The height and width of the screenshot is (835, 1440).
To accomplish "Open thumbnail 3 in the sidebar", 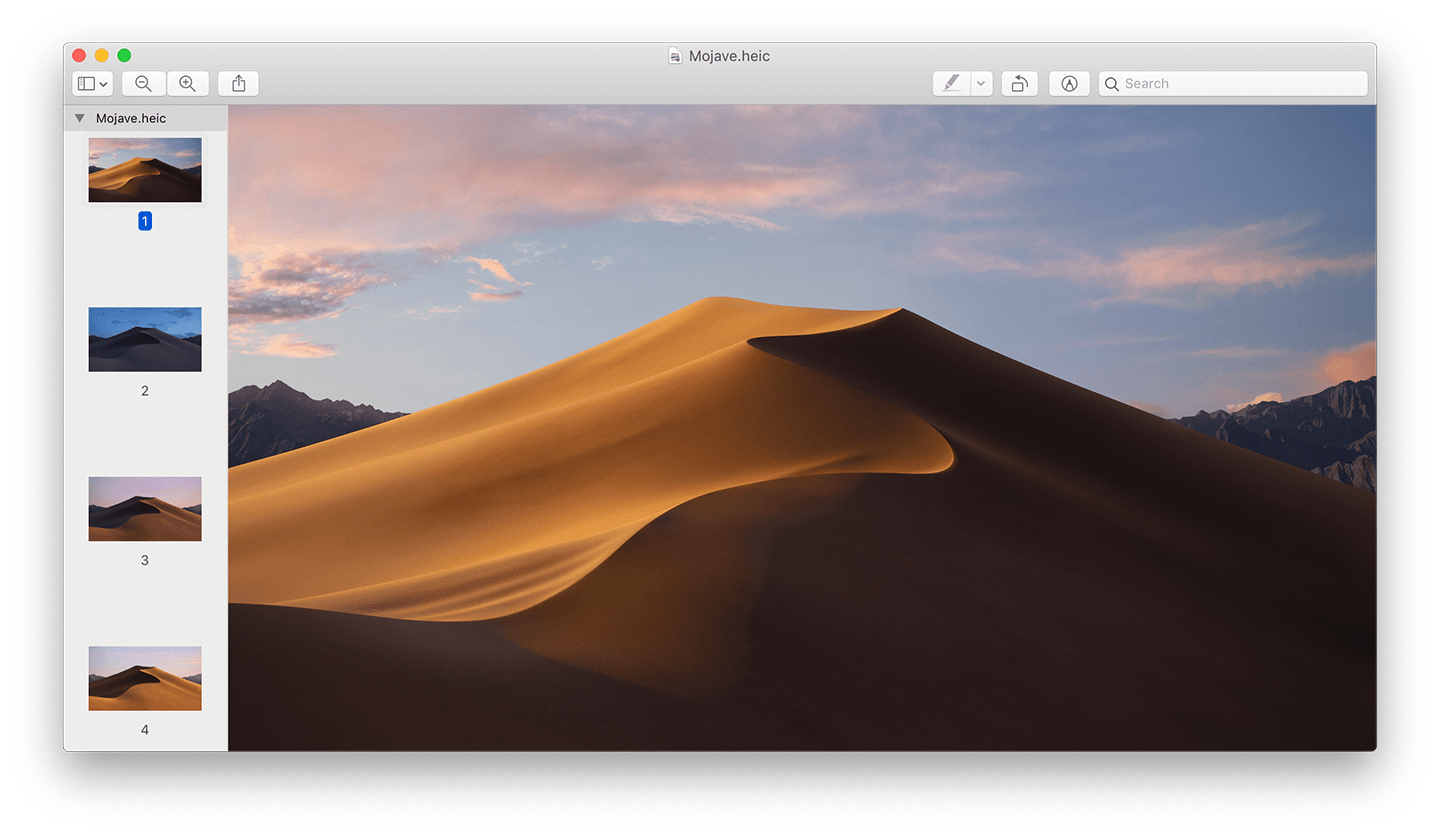I will pyautogui.click(x=145, y=509).
